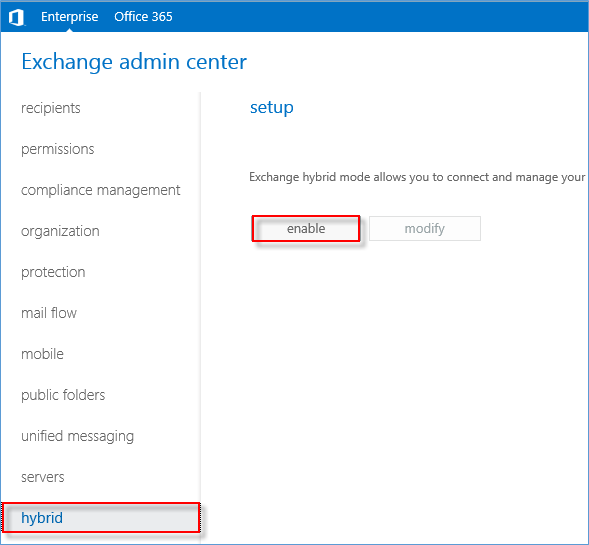Click the Exchange hybrid mode description text

pyautogui.click(x=417, y=177)
